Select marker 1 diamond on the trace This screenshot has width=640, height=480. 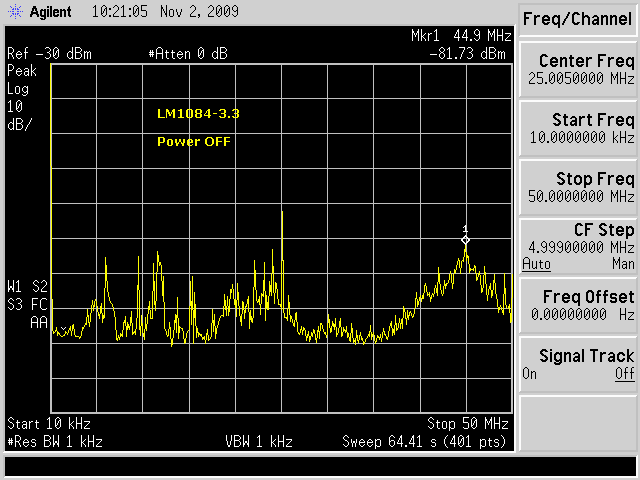465,240
